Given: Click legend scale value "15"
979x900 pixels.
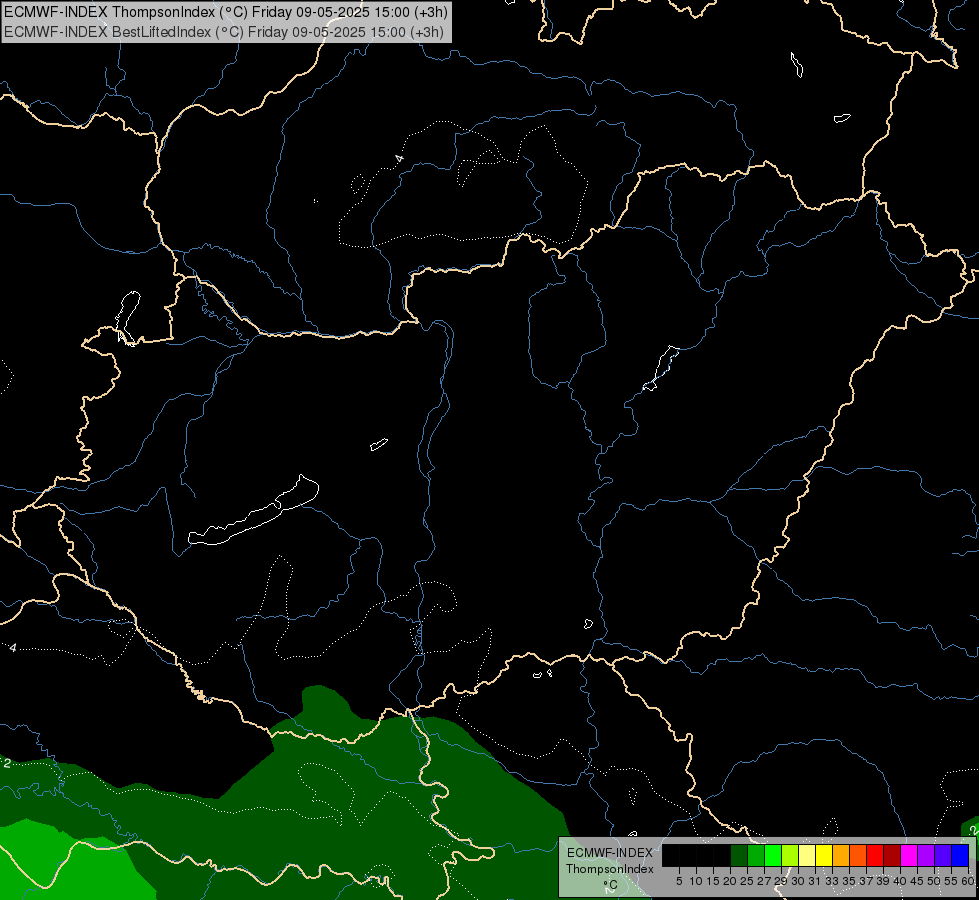Looking at the screenshot, I should [x=713, y=881].
